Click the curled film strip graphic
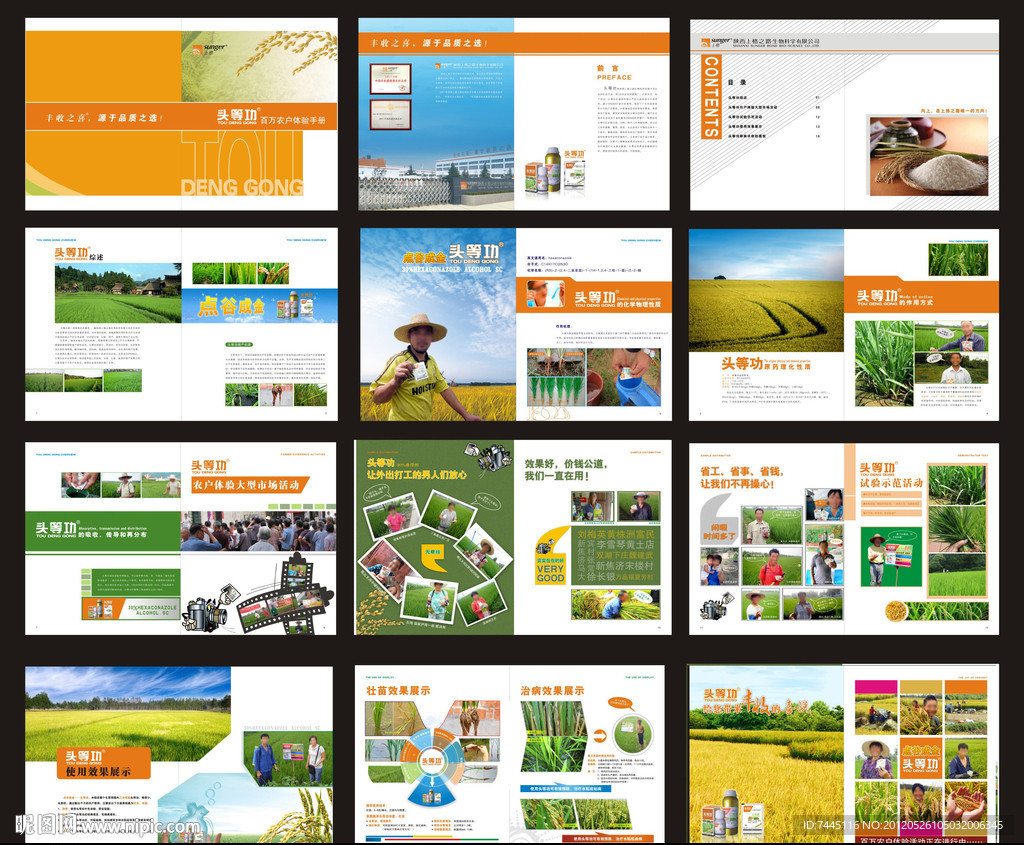 (287, 594)
